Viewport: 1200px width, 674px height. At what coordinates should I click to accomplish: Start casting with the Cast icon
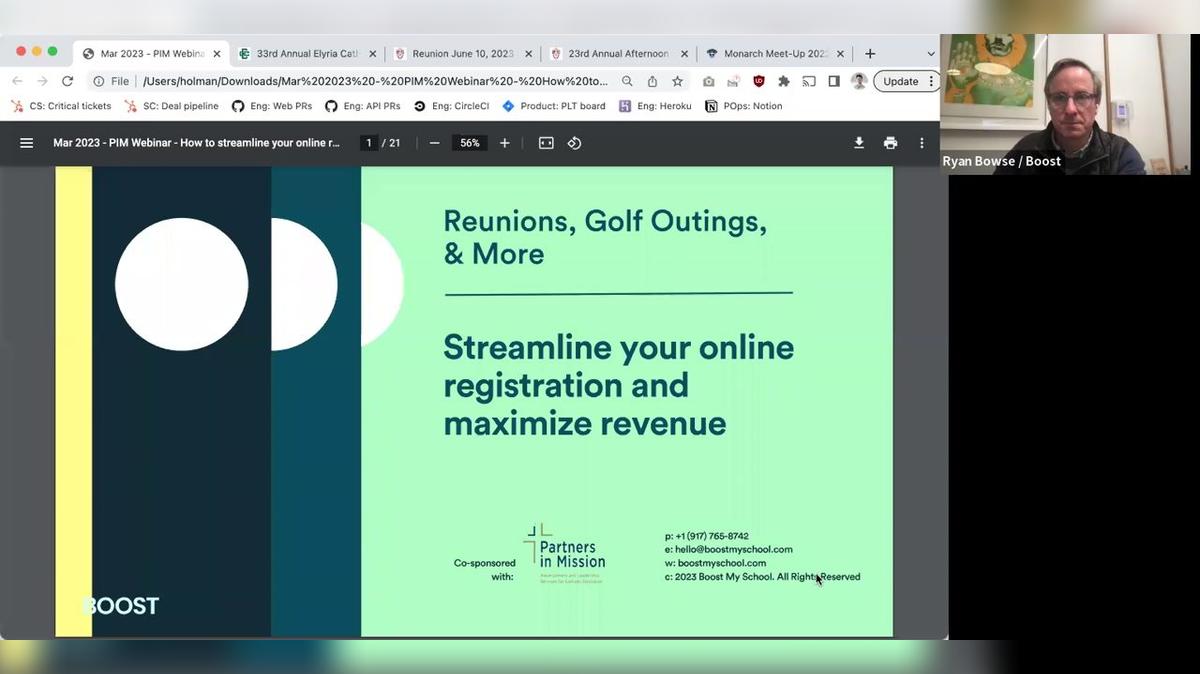(x=810, y=81)
